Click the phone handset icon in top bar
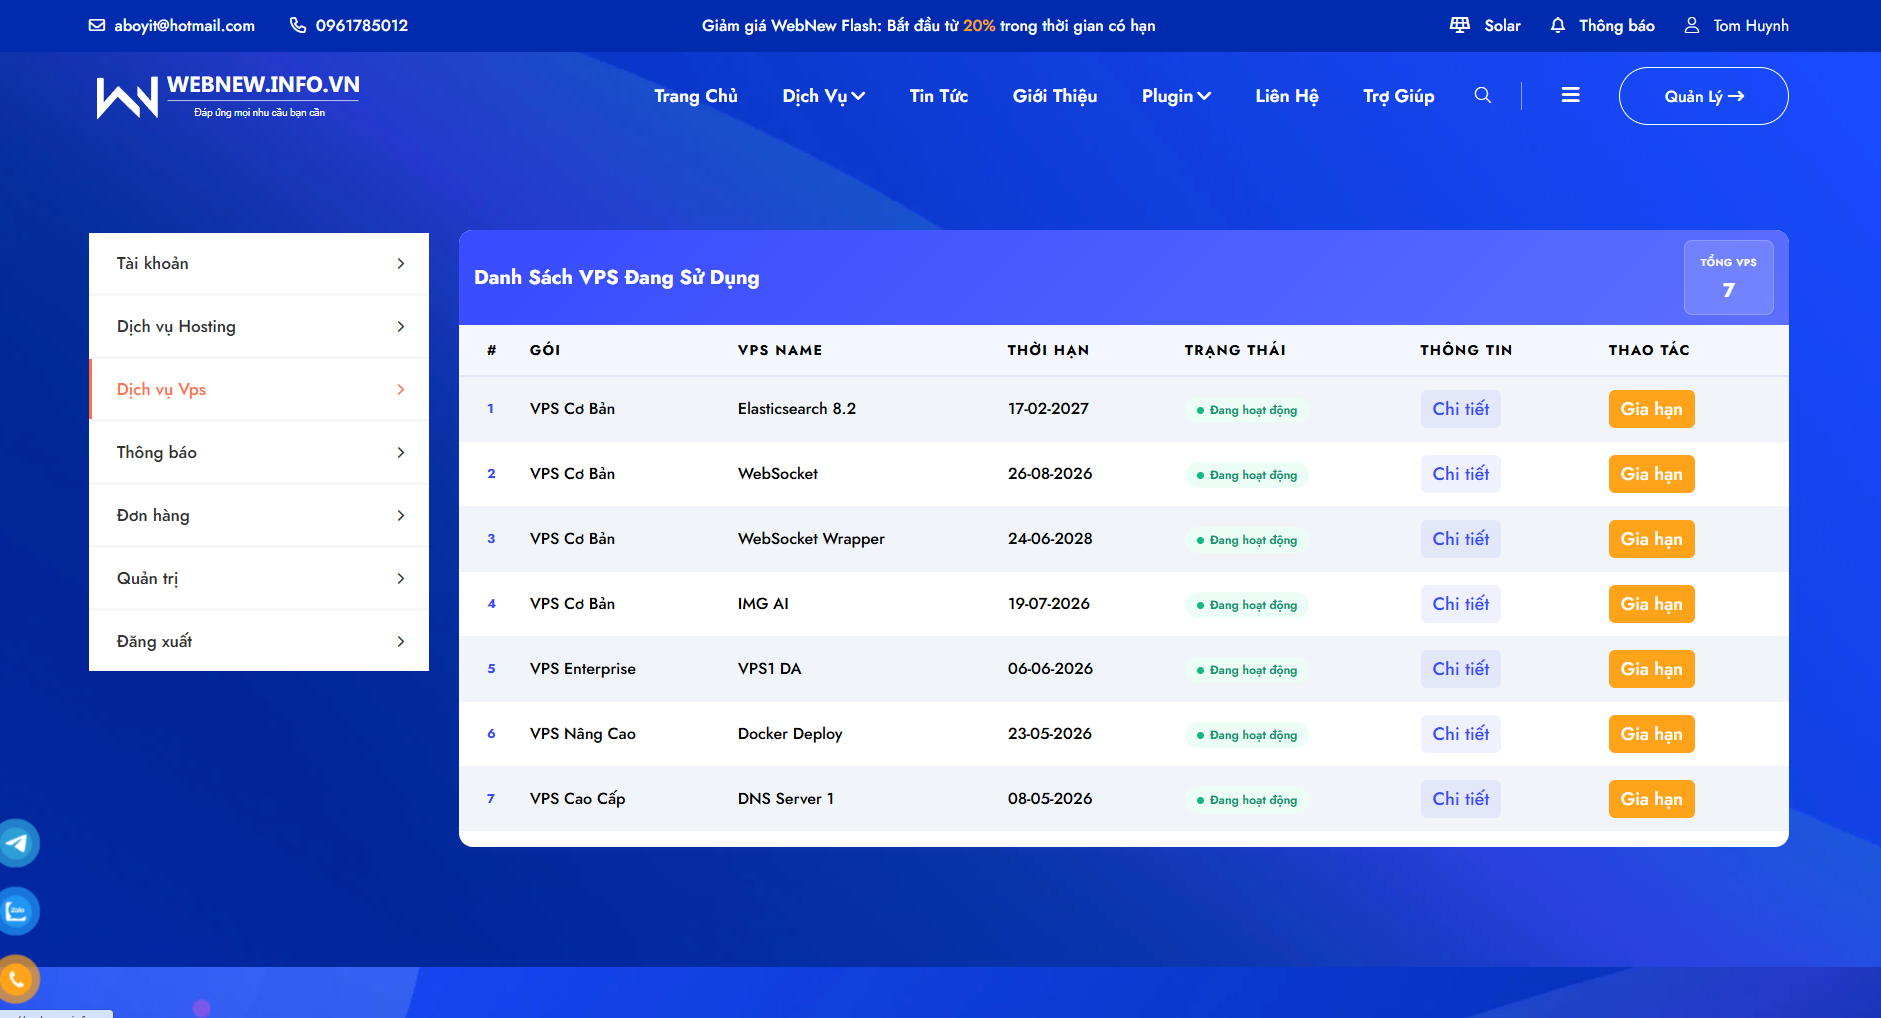The image size is (1881, 1018). pyautogui.click(x=298, y=25)
